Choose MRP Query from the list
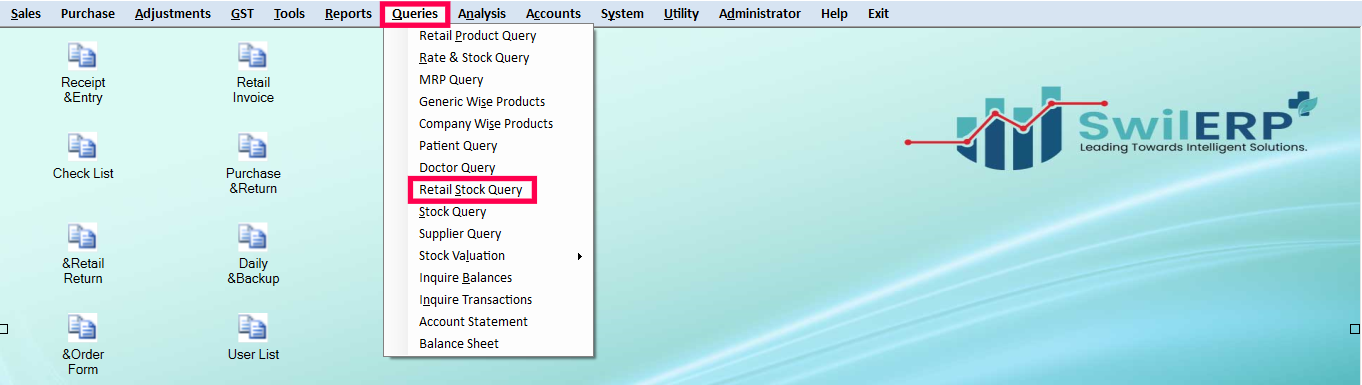Viewport: 1362px width, 385px height. click(x=489, y=80)
